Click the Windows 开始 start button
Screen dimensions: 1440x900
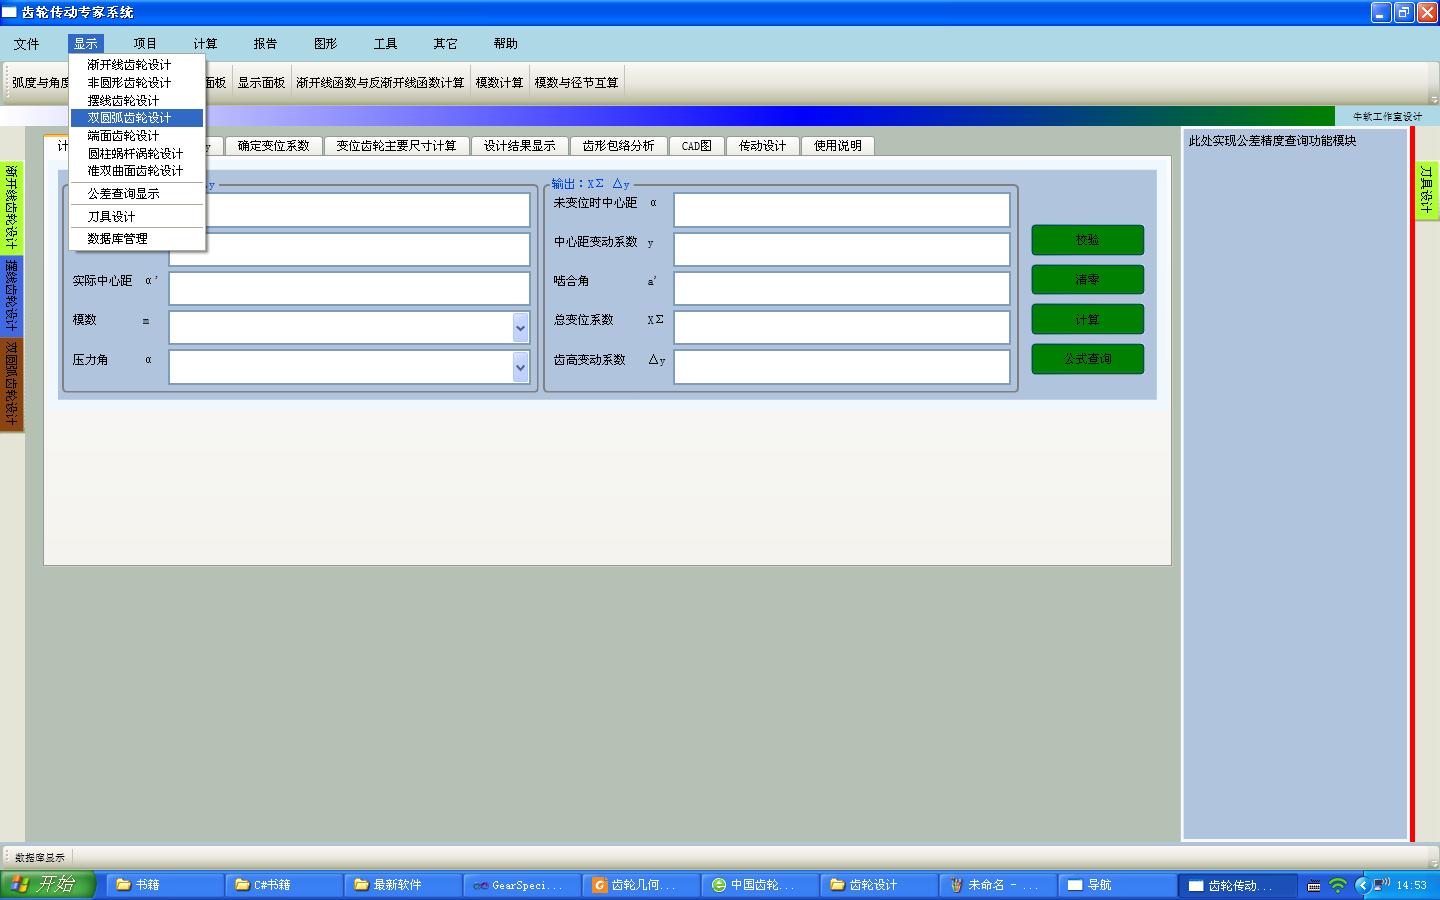pyautogui.click(x=48, y=884)
